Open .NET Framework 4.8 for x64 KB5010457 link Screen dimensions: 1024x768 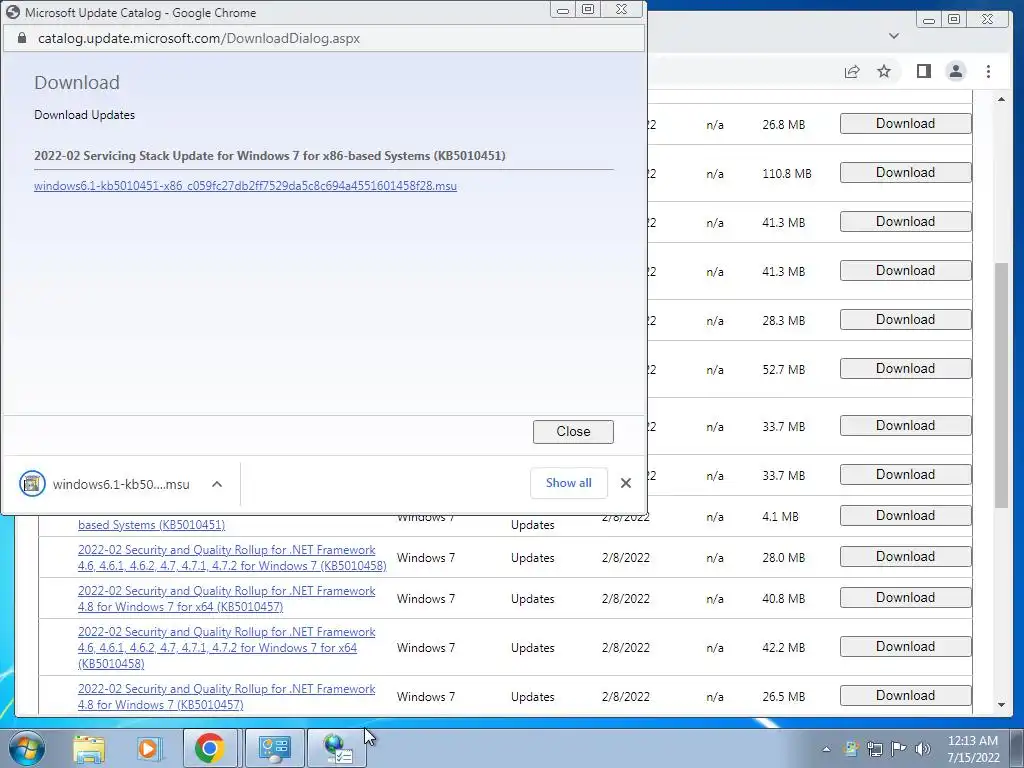click(227, 599)
